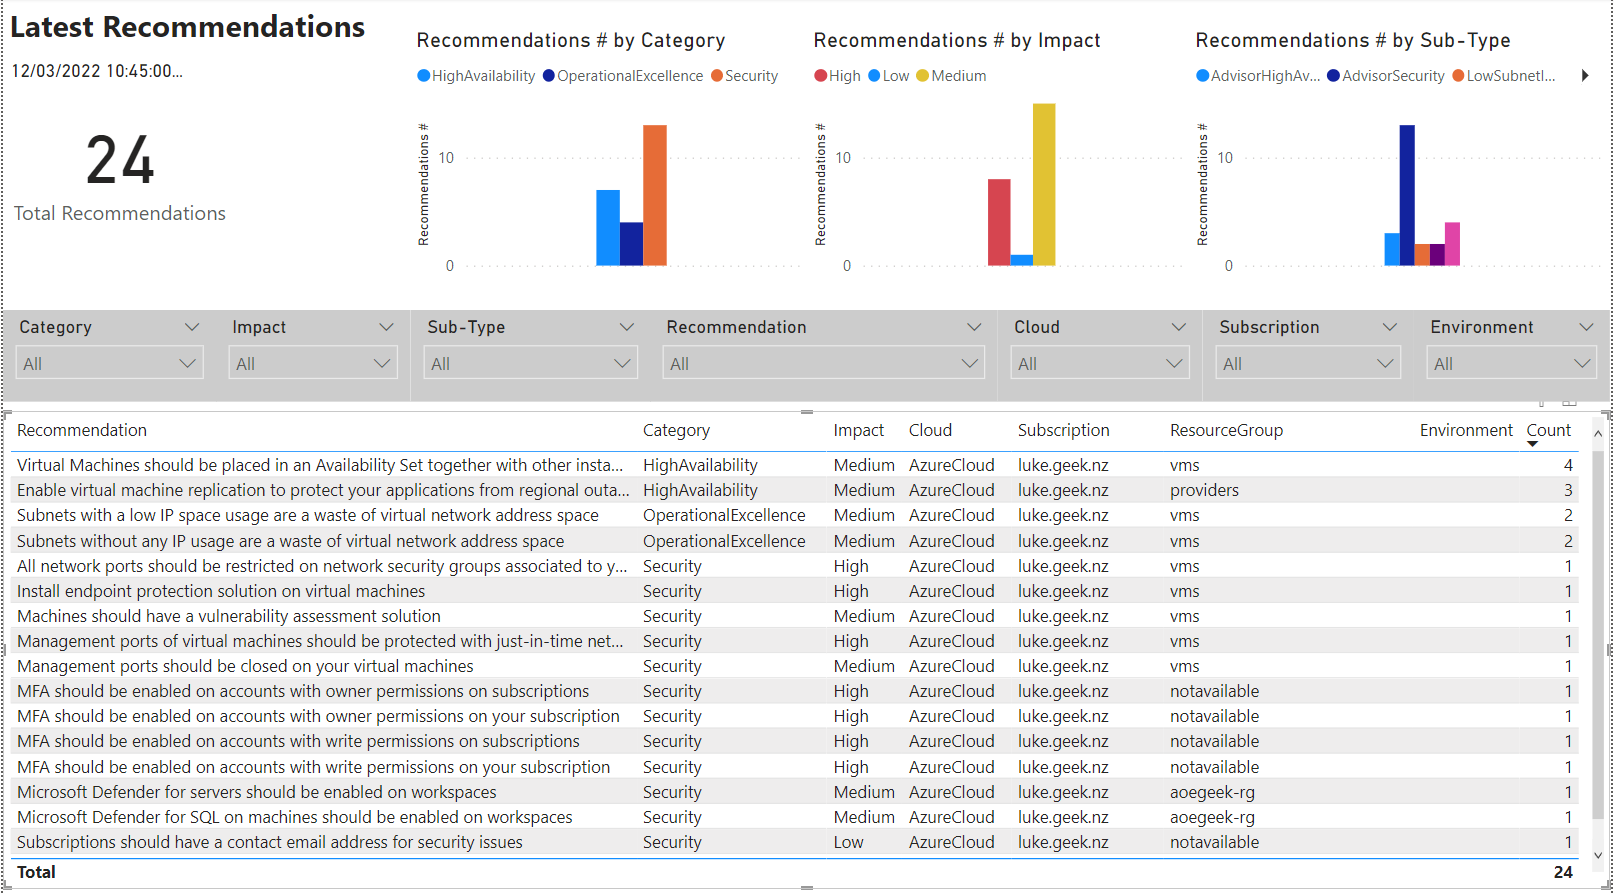Sort table by Subscription column header
This screenshot has height=893, width=1614.
pos(1064,430)
